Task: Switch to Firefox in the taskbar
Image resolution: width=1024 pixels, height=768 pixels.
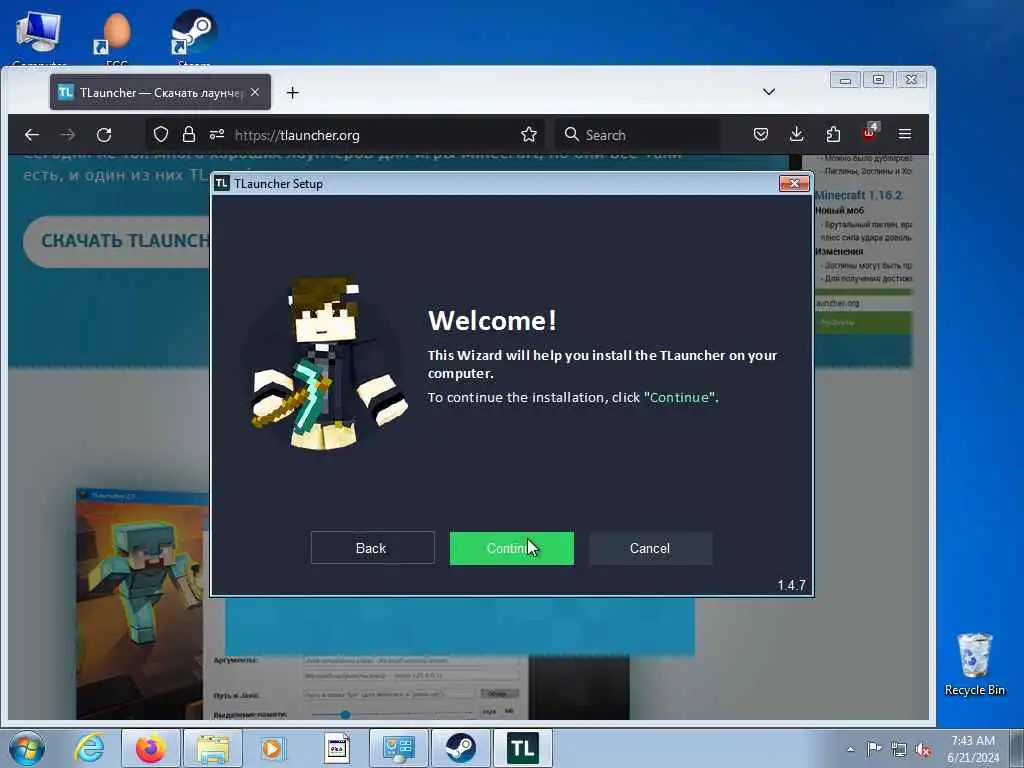Action: coord(151,748)
